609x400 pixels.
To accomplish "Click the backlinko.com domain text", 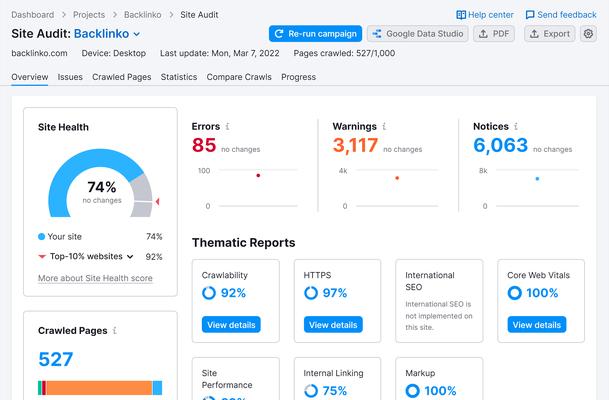I will 39,53.
